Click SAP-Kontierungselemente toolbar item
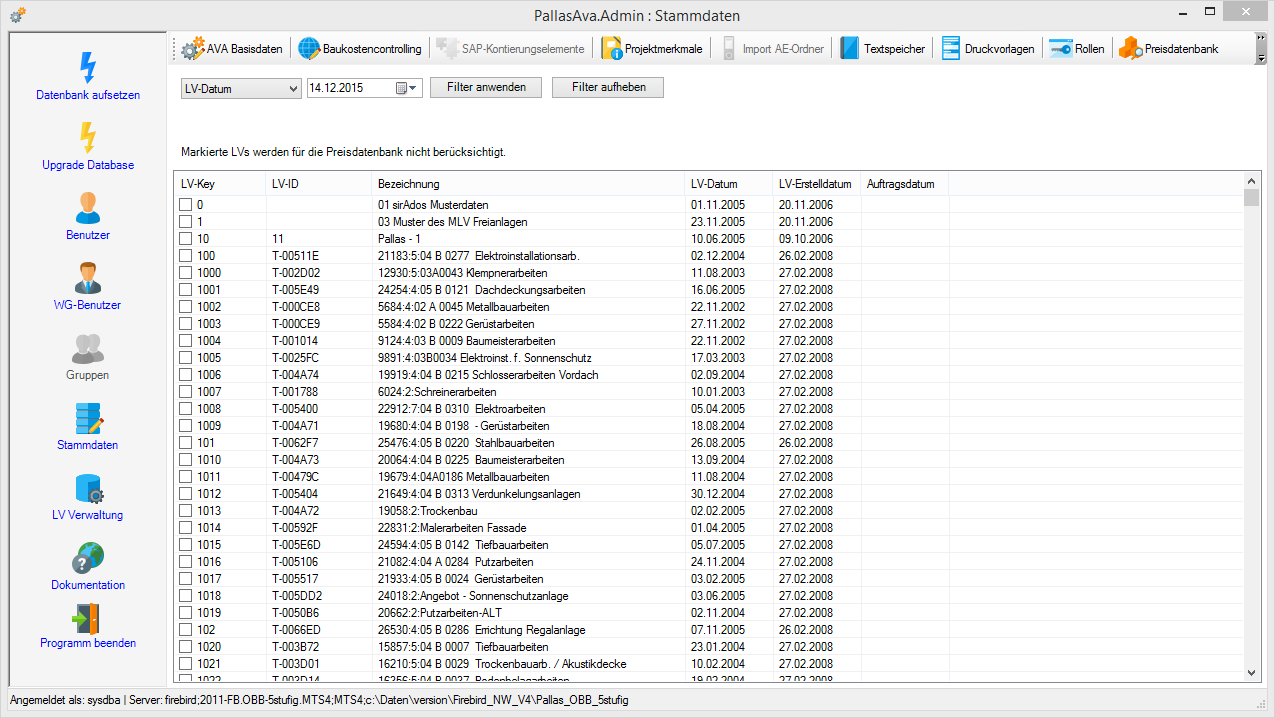The height and width of the screenshot is (718, 1275). click(511, 48)
